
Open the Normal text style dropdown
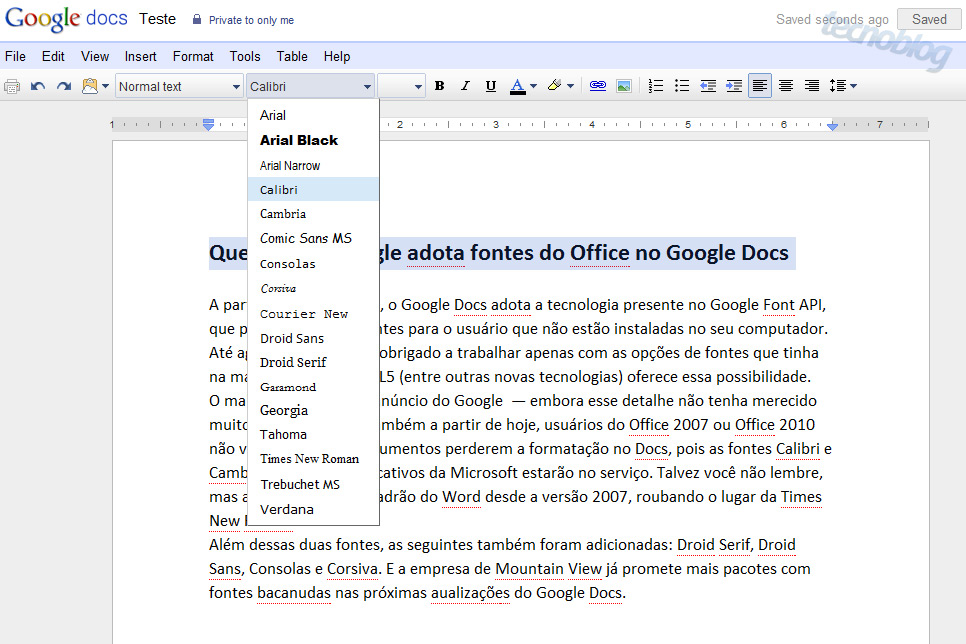179,86
